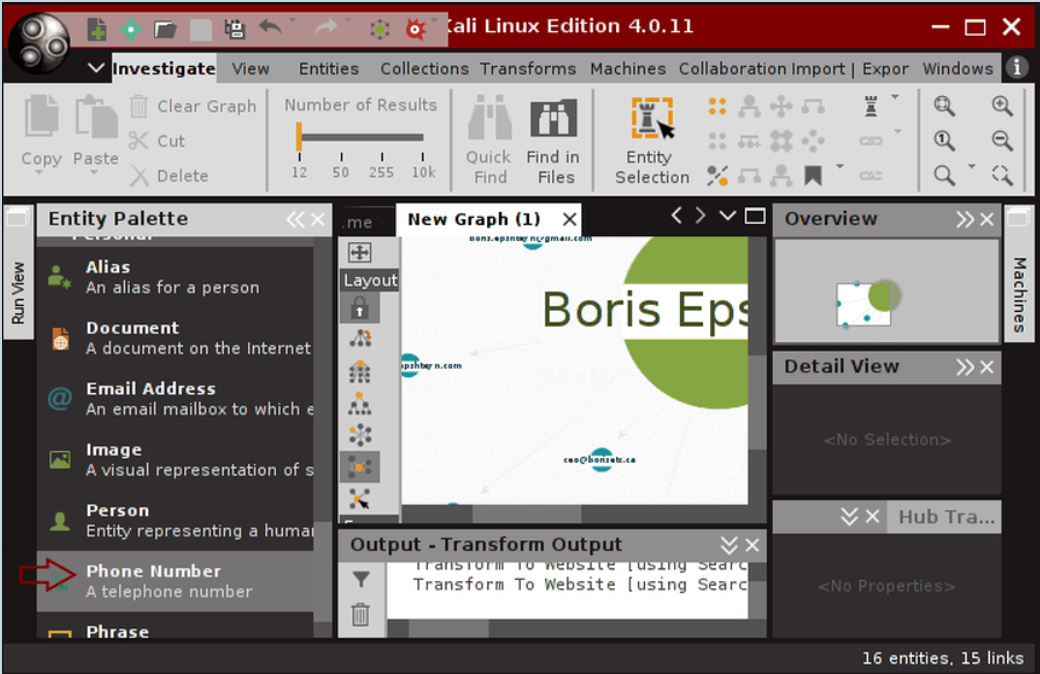This screenshot has height=674, width=1040.
Task: Click filter funnel icon in Output panel
Action: pyautogui.click(x=360, y=580)
